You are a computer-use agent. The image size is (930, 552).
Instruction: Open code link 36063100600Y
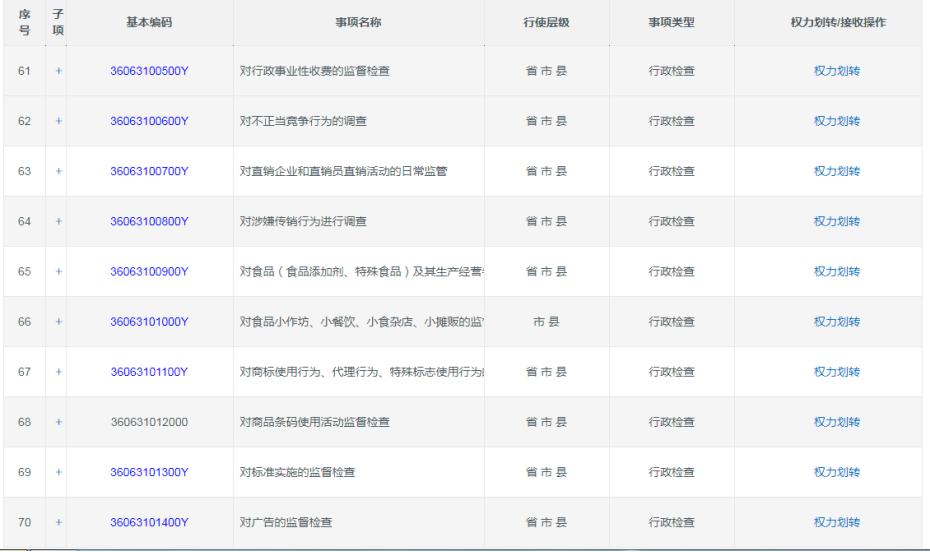[x=149, y=121]
